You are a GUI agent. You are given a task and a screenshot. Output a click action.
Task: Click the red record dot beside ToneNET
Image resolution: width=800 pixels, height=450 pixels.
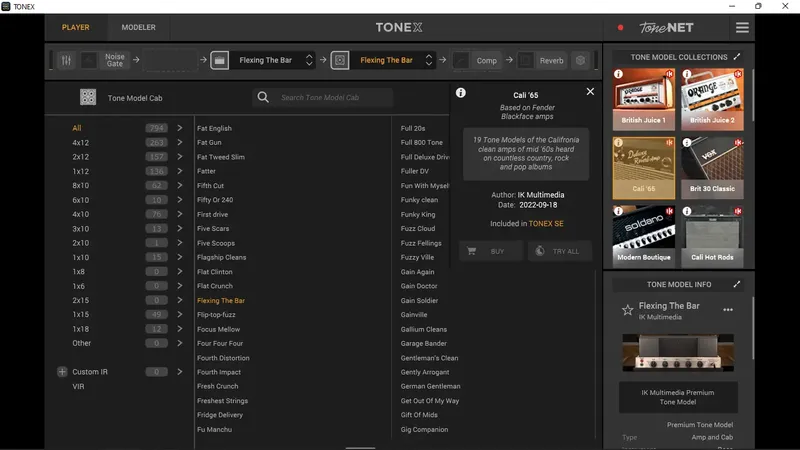(x=620, y=28)
